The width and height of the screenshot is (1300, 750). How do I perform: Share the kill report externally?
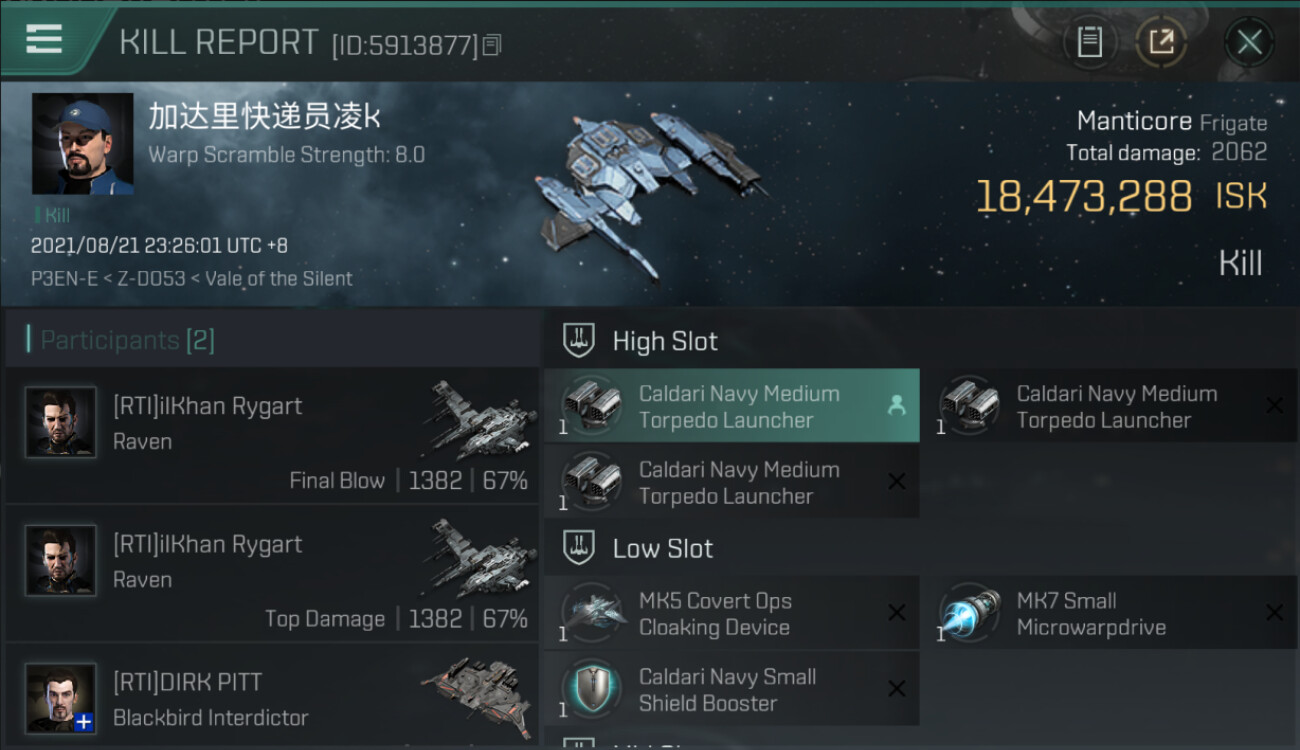pos(1161,42)
